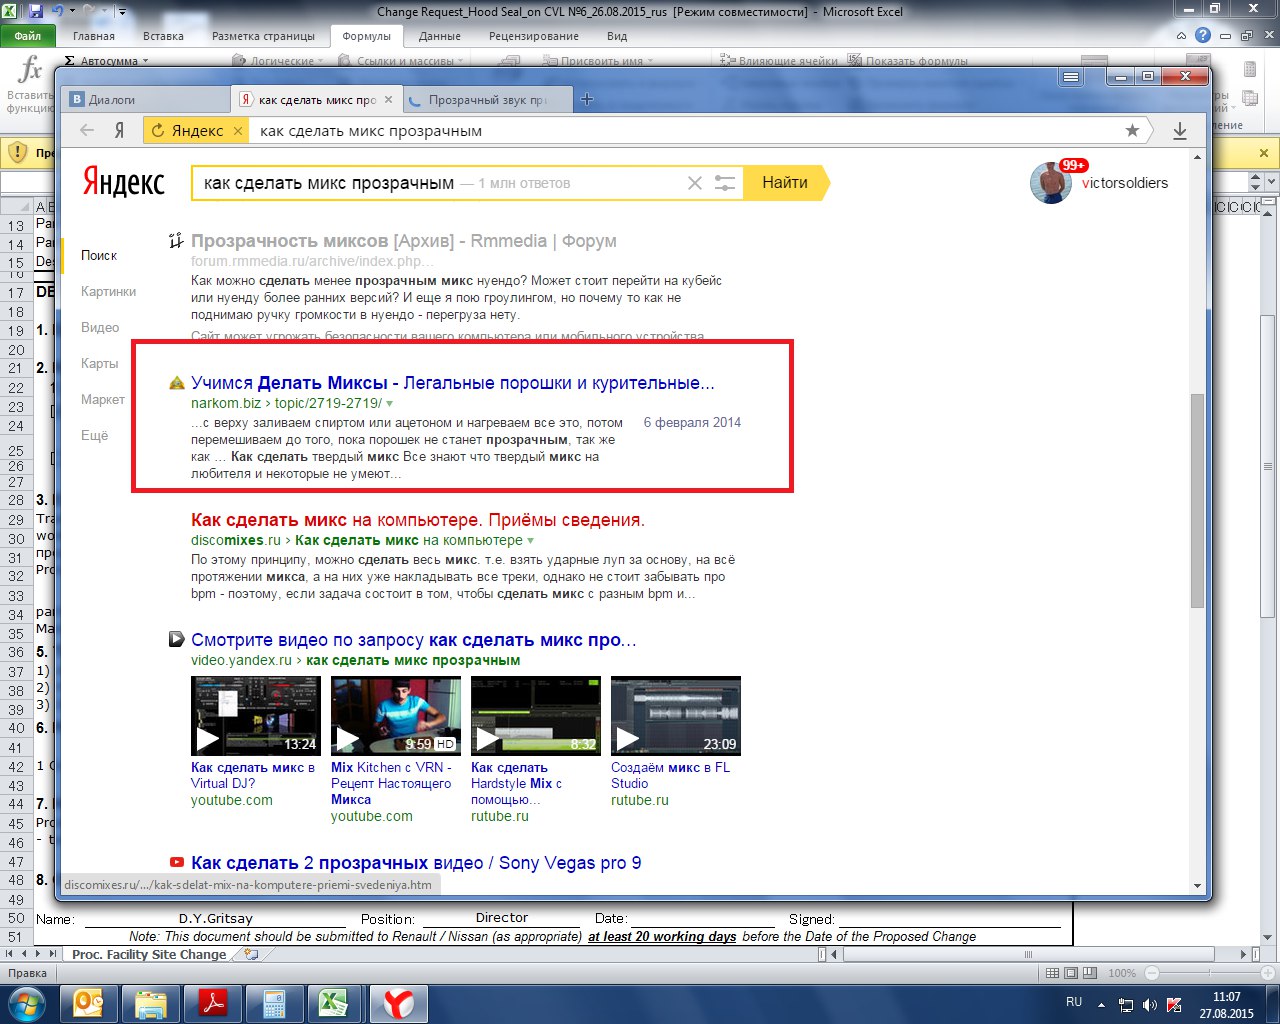Reload page via Яндекс chip refresh icon

point(158,130)
